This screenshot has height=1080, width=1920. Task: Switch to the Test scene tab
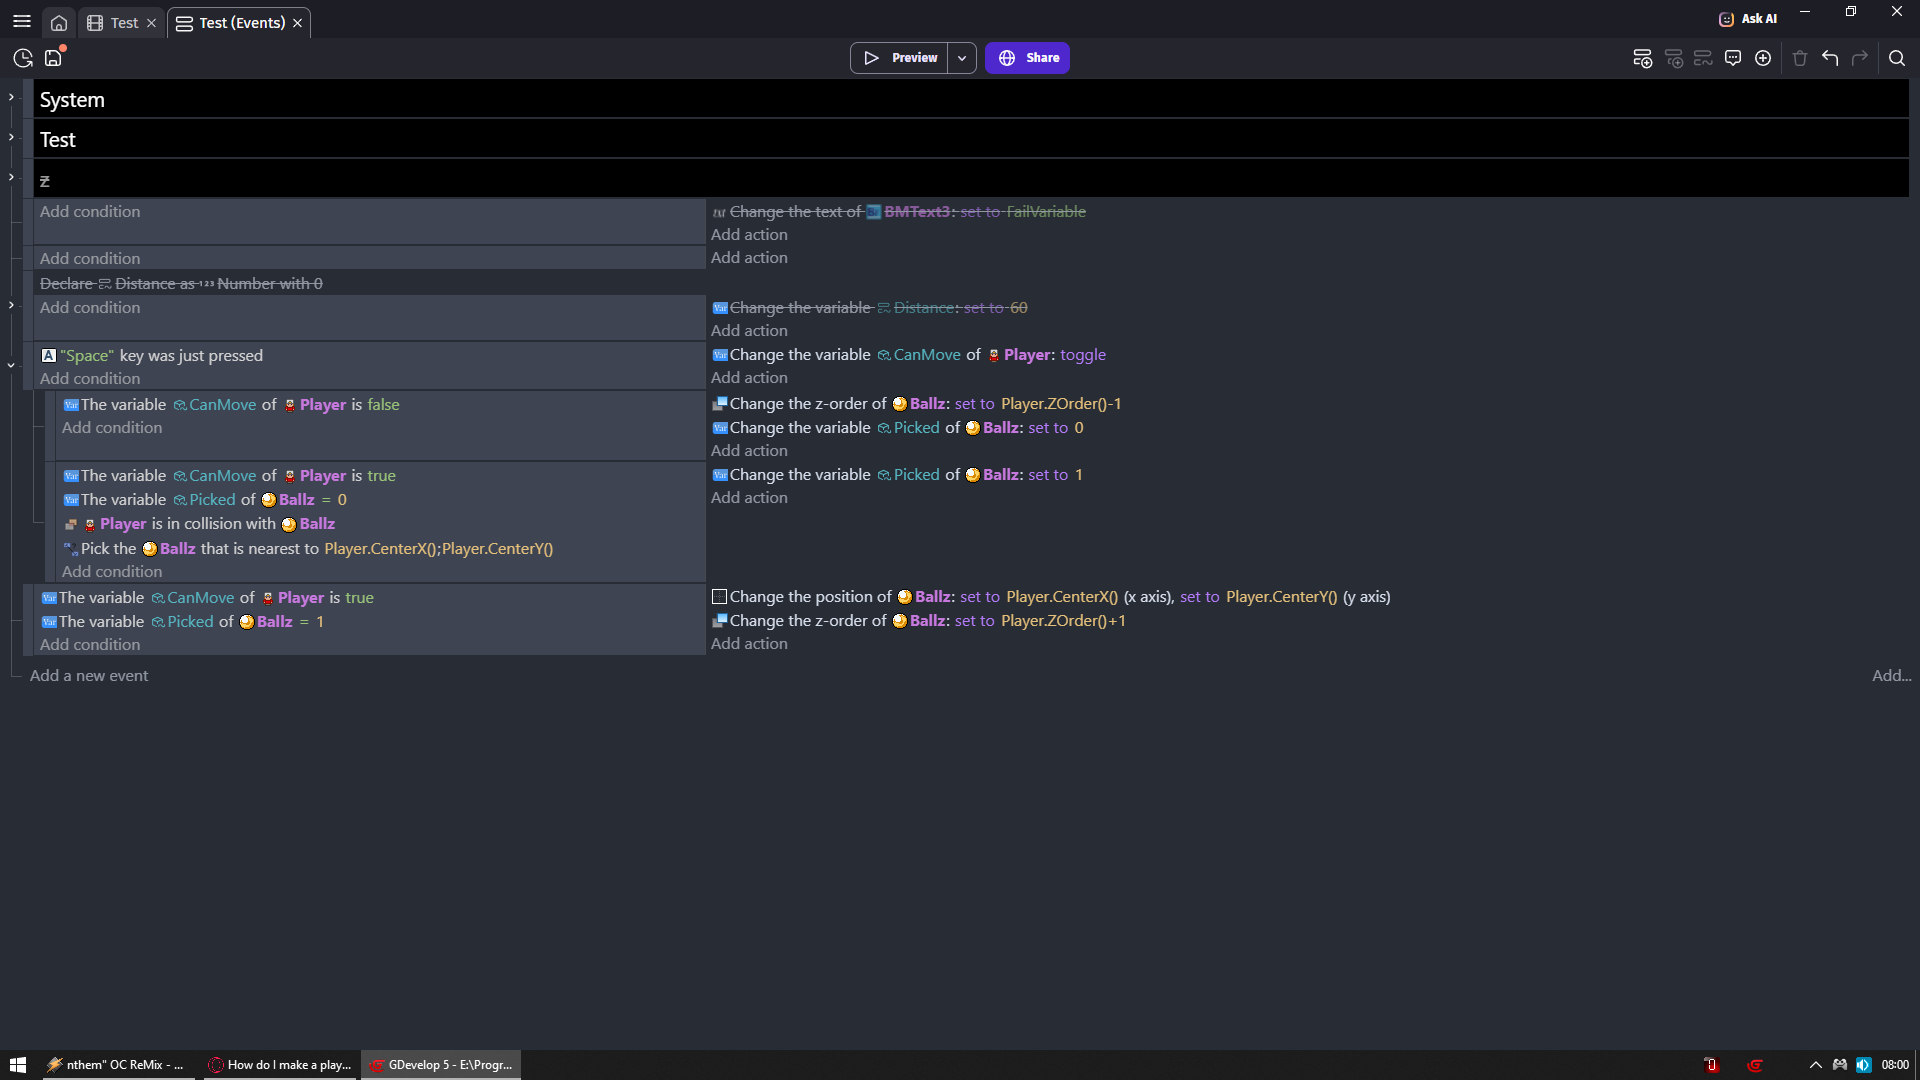tap(124, 23)
